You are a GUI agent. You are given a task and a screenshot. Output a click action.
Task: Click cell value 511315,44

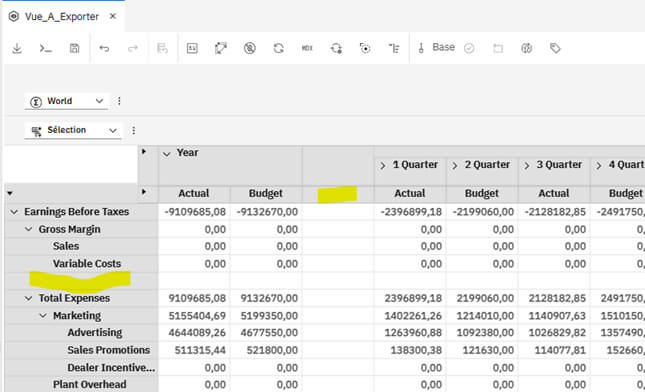[200, 350]
